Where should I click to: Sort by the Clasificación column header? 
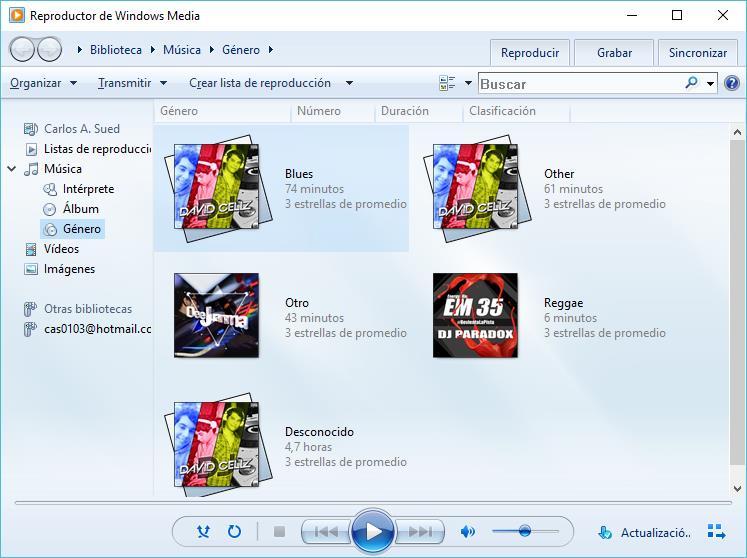click(x=516, y=111)
